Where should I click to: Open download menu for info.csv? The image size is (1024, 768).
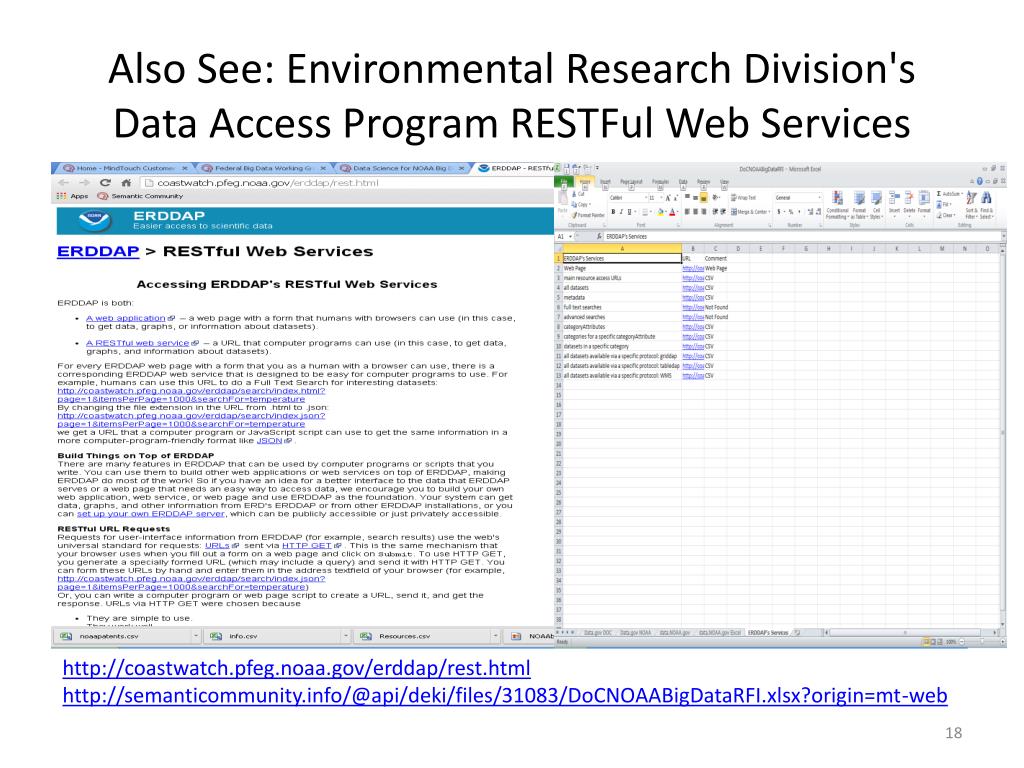click(x=345, y=636)
